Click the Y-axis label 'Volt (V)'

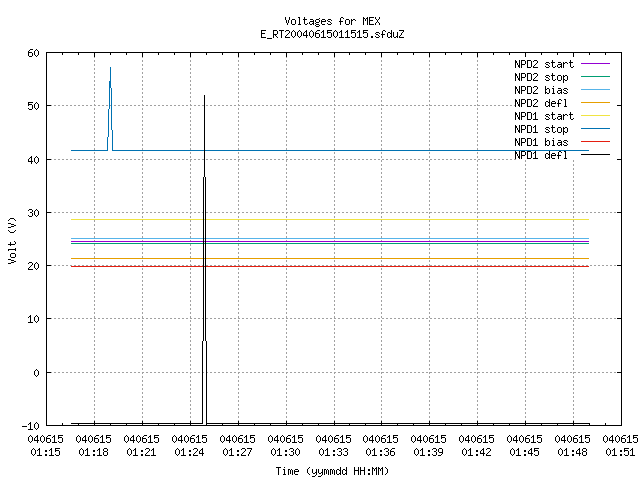point(13,240)
